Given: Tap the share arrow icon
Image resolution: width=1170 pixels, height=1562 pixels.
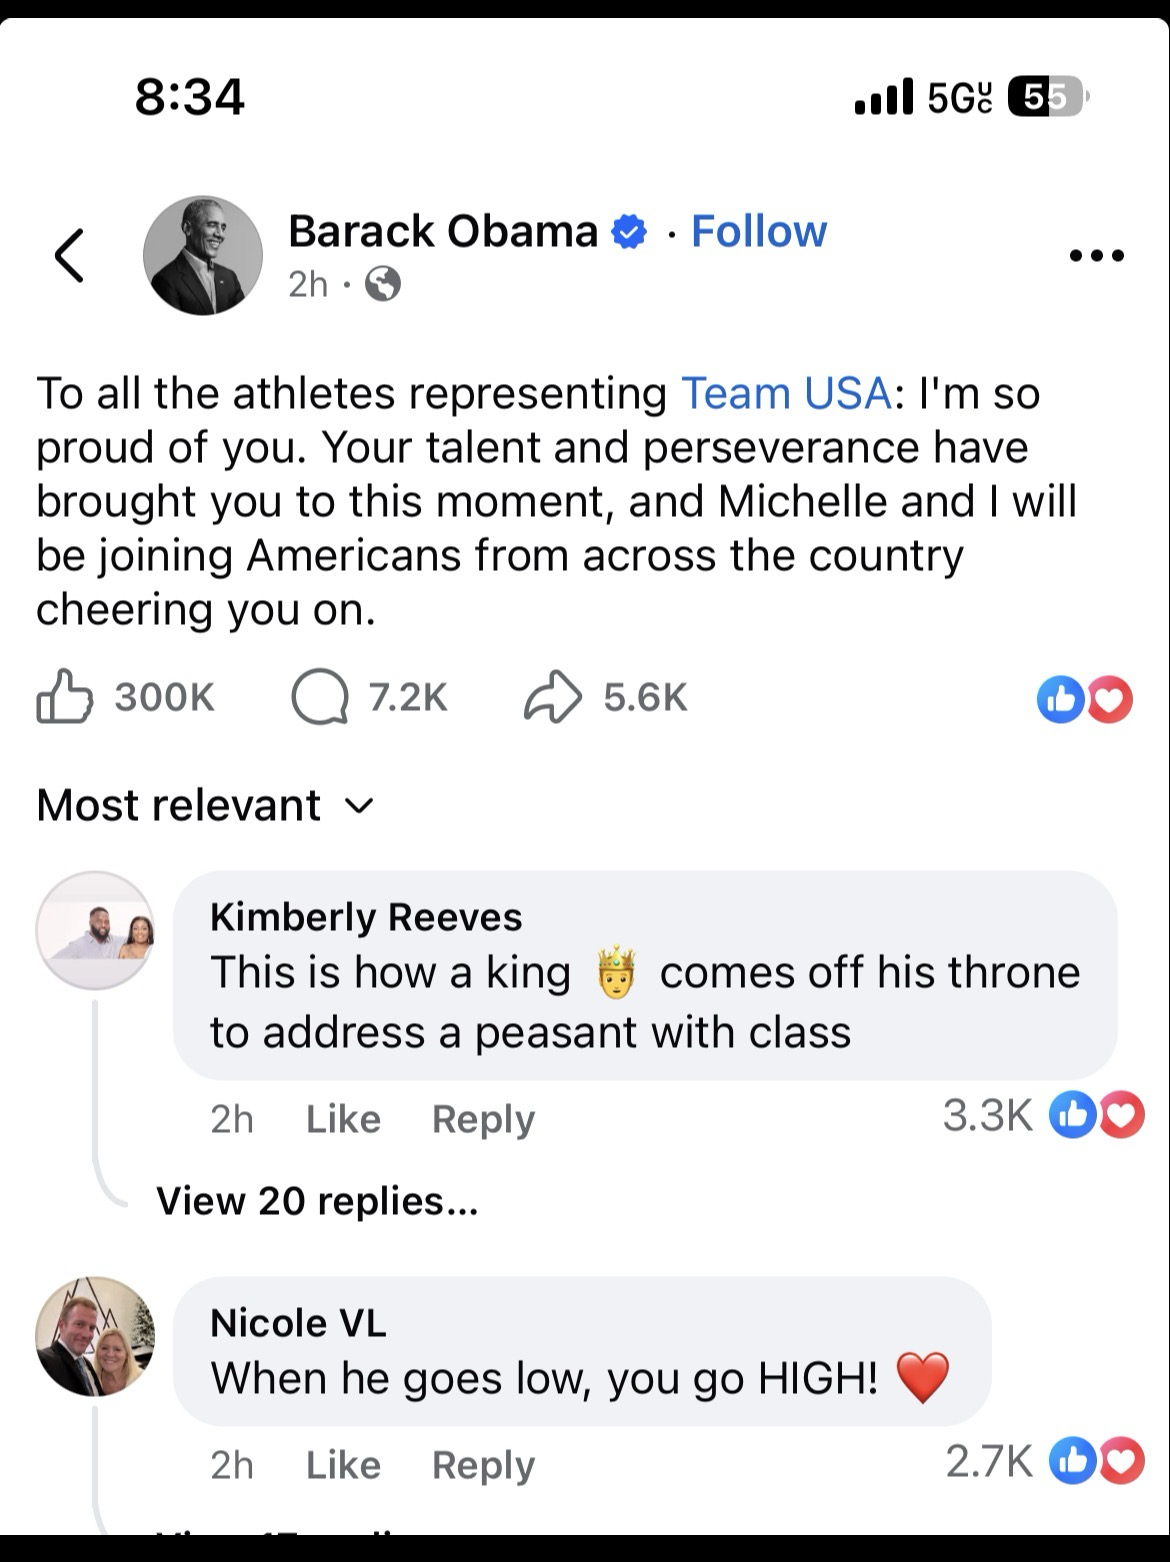Looking at the screenshot, I should tap(552, 697).
